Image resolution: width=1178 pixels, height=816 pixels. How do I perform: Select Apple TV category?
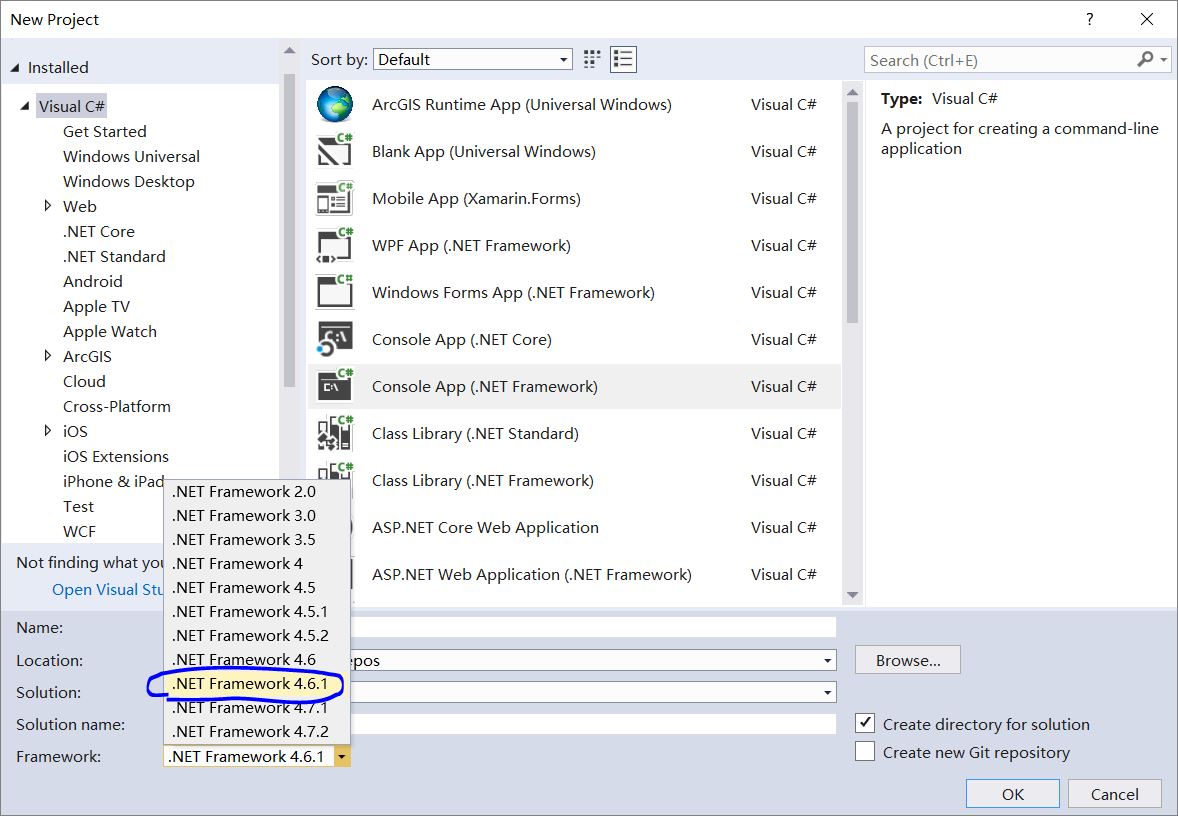(x=96, y=307)
